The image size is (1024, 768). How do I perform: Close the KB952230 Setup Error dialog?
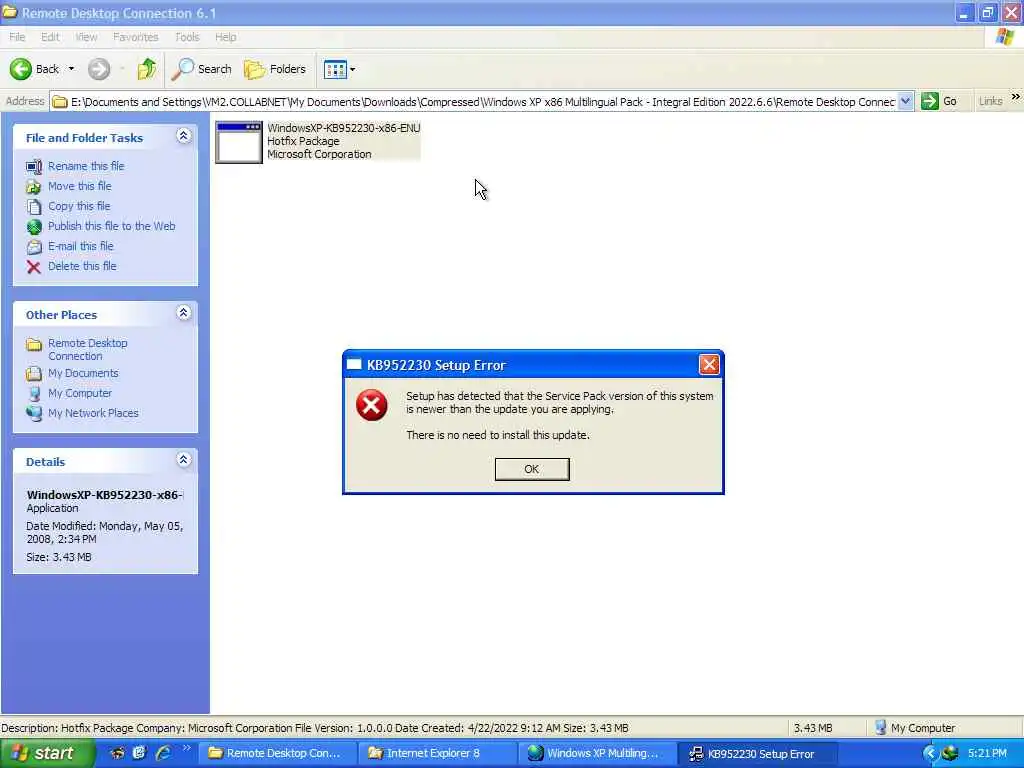709,364
